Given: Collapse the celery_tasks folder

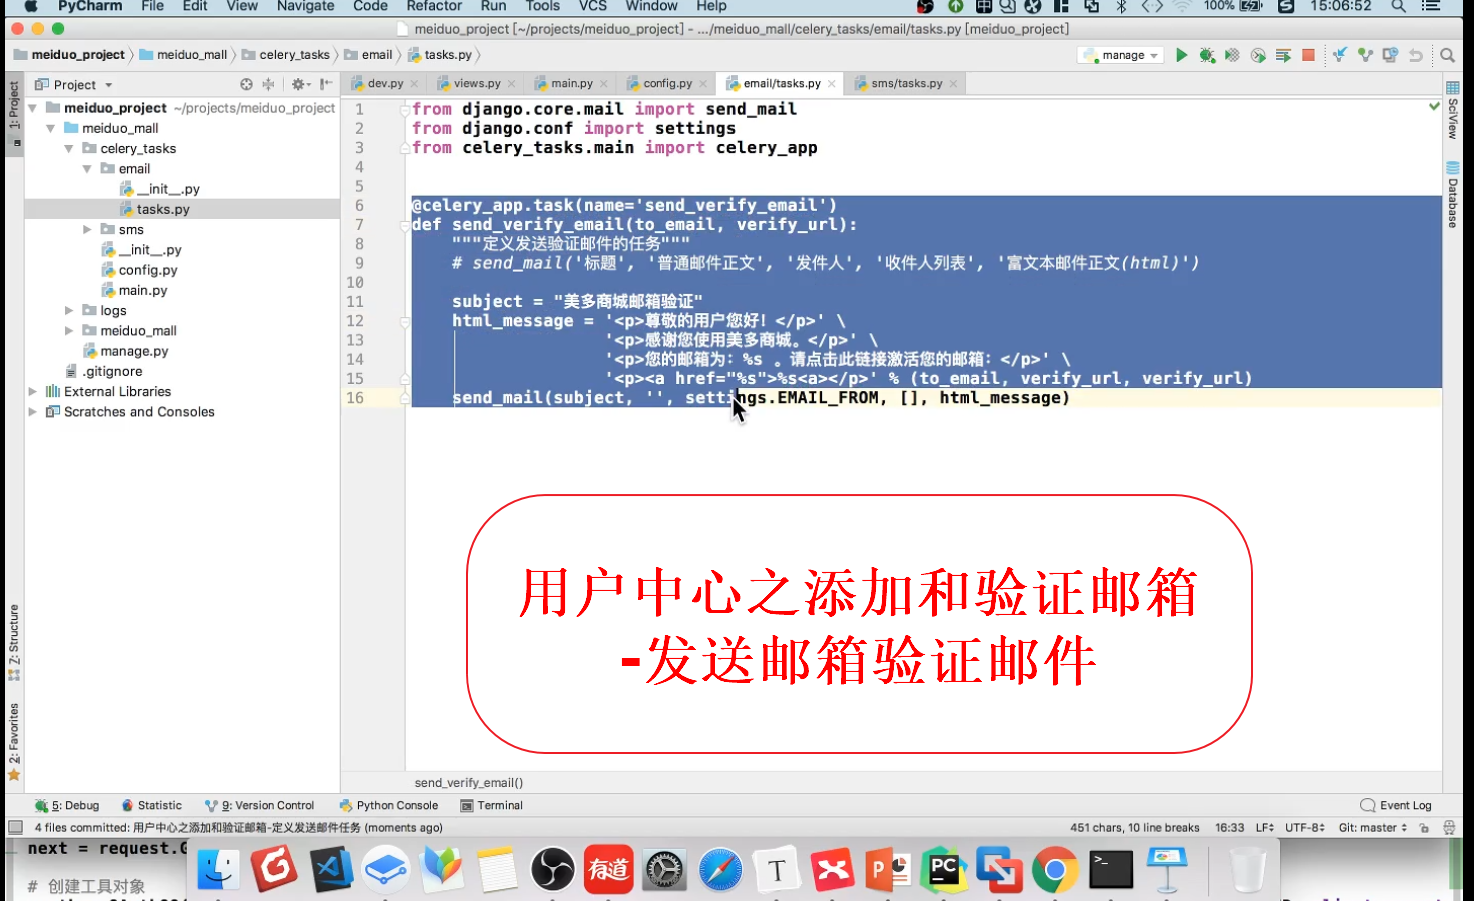Looking at the screenshot, I should tap(70, 148).
